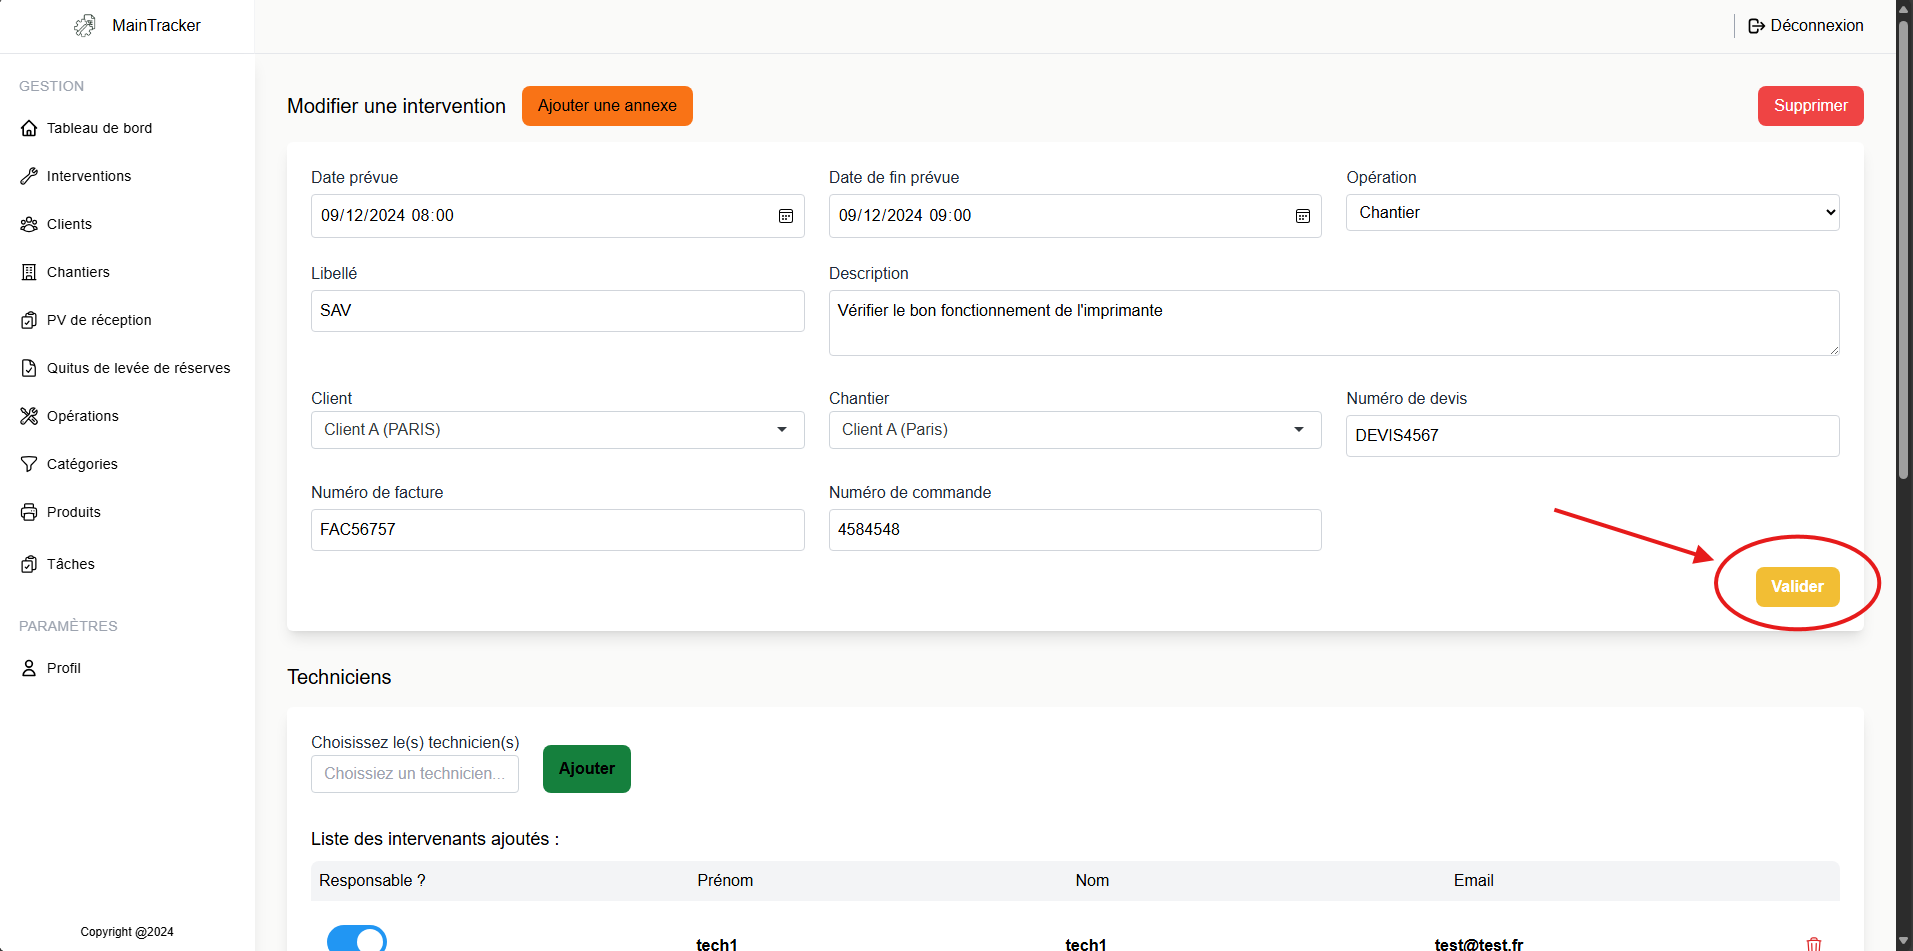Open calendar picker for Date prévue
The image size is (1913, 951).
tap(786, 216)
